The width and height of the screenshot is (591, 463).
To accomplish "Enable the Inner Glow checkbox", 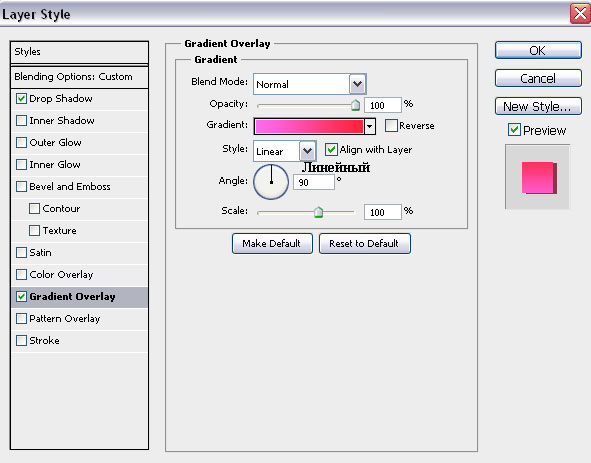I will click(21, 165).
